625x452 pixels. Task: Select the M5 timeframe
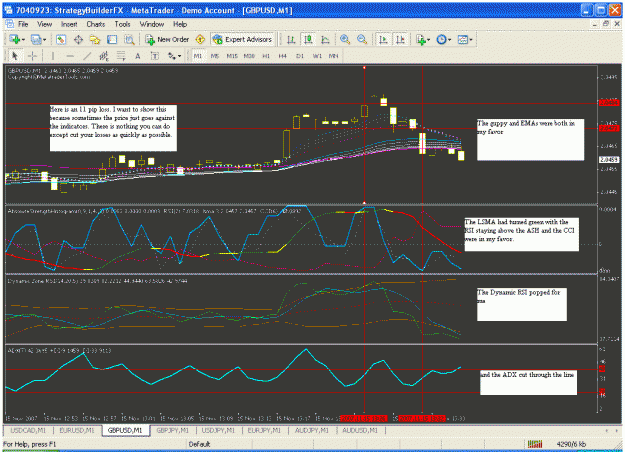215,56
